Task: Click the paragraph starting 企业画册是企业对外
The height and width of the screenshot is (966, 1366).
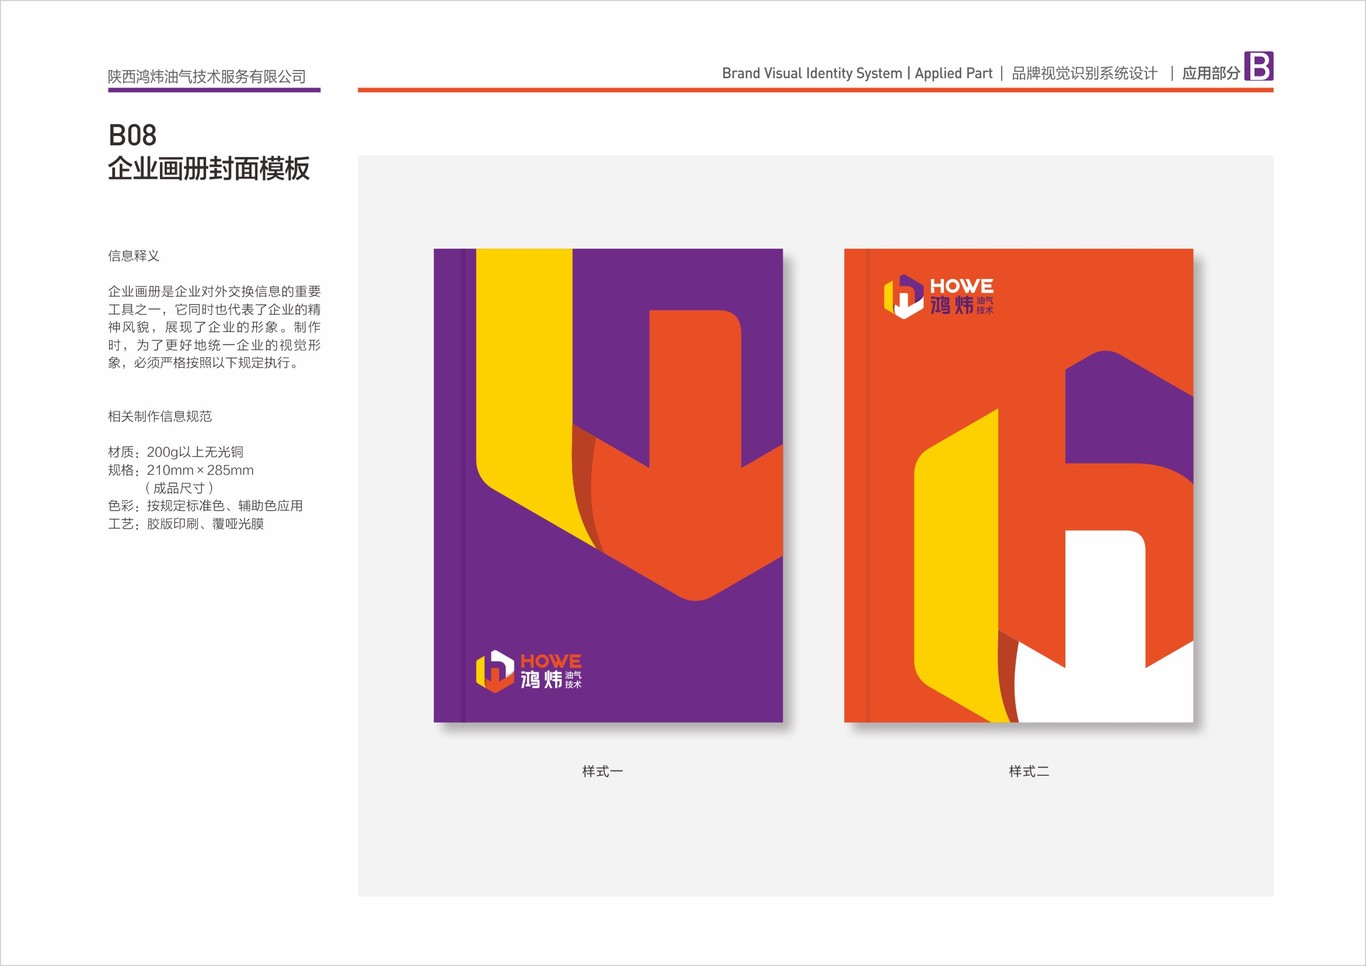Action: pos(214,327)
